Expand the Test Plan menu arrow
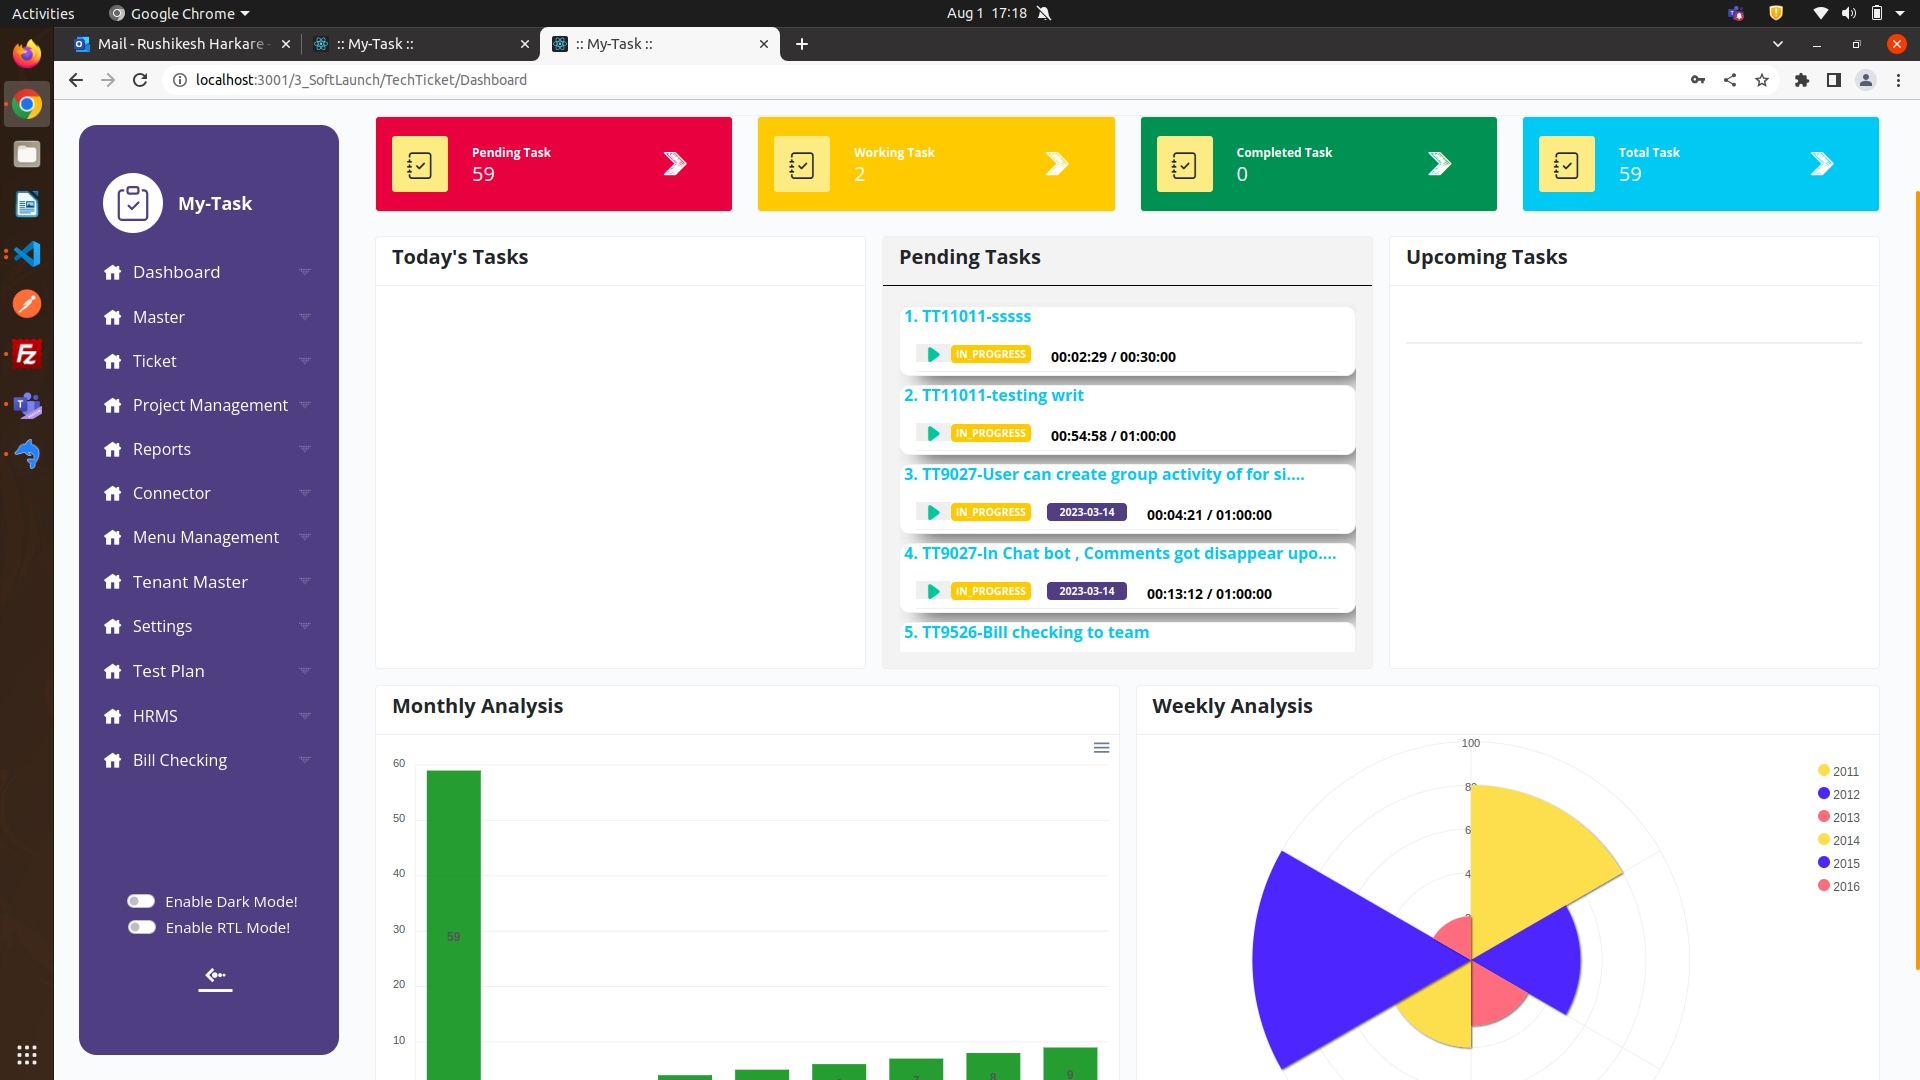The height and width of the screenshot is (1080, 1920). (305, 671)
